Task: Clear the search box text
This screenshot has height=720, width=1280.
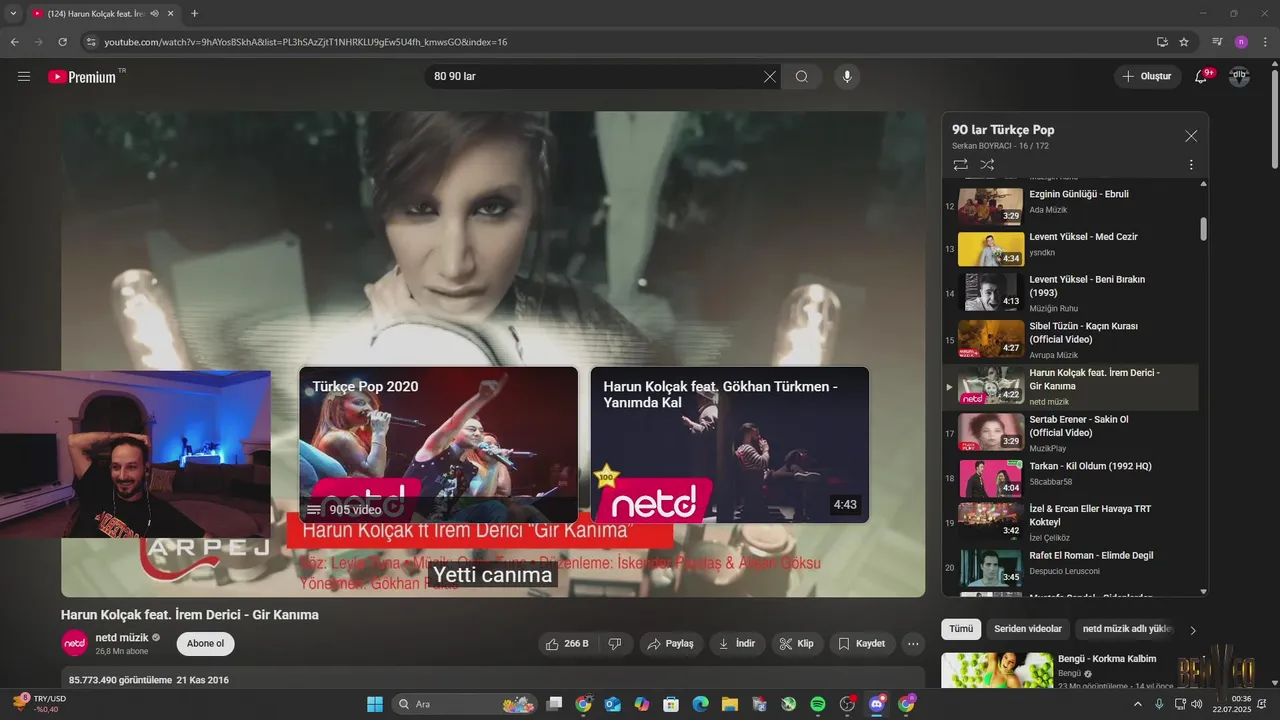Action: coord(770,77)
